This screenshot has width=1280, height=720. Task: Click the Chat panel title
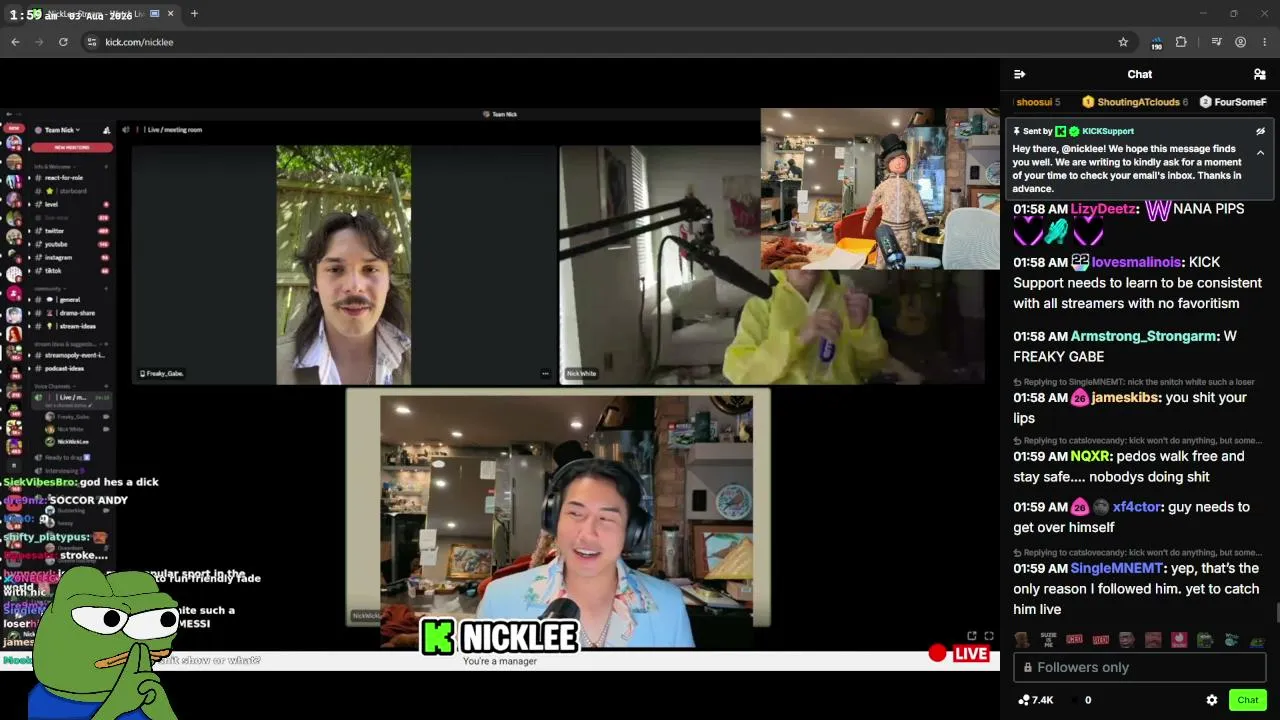pyautogui.click(x=1140, y=74)
